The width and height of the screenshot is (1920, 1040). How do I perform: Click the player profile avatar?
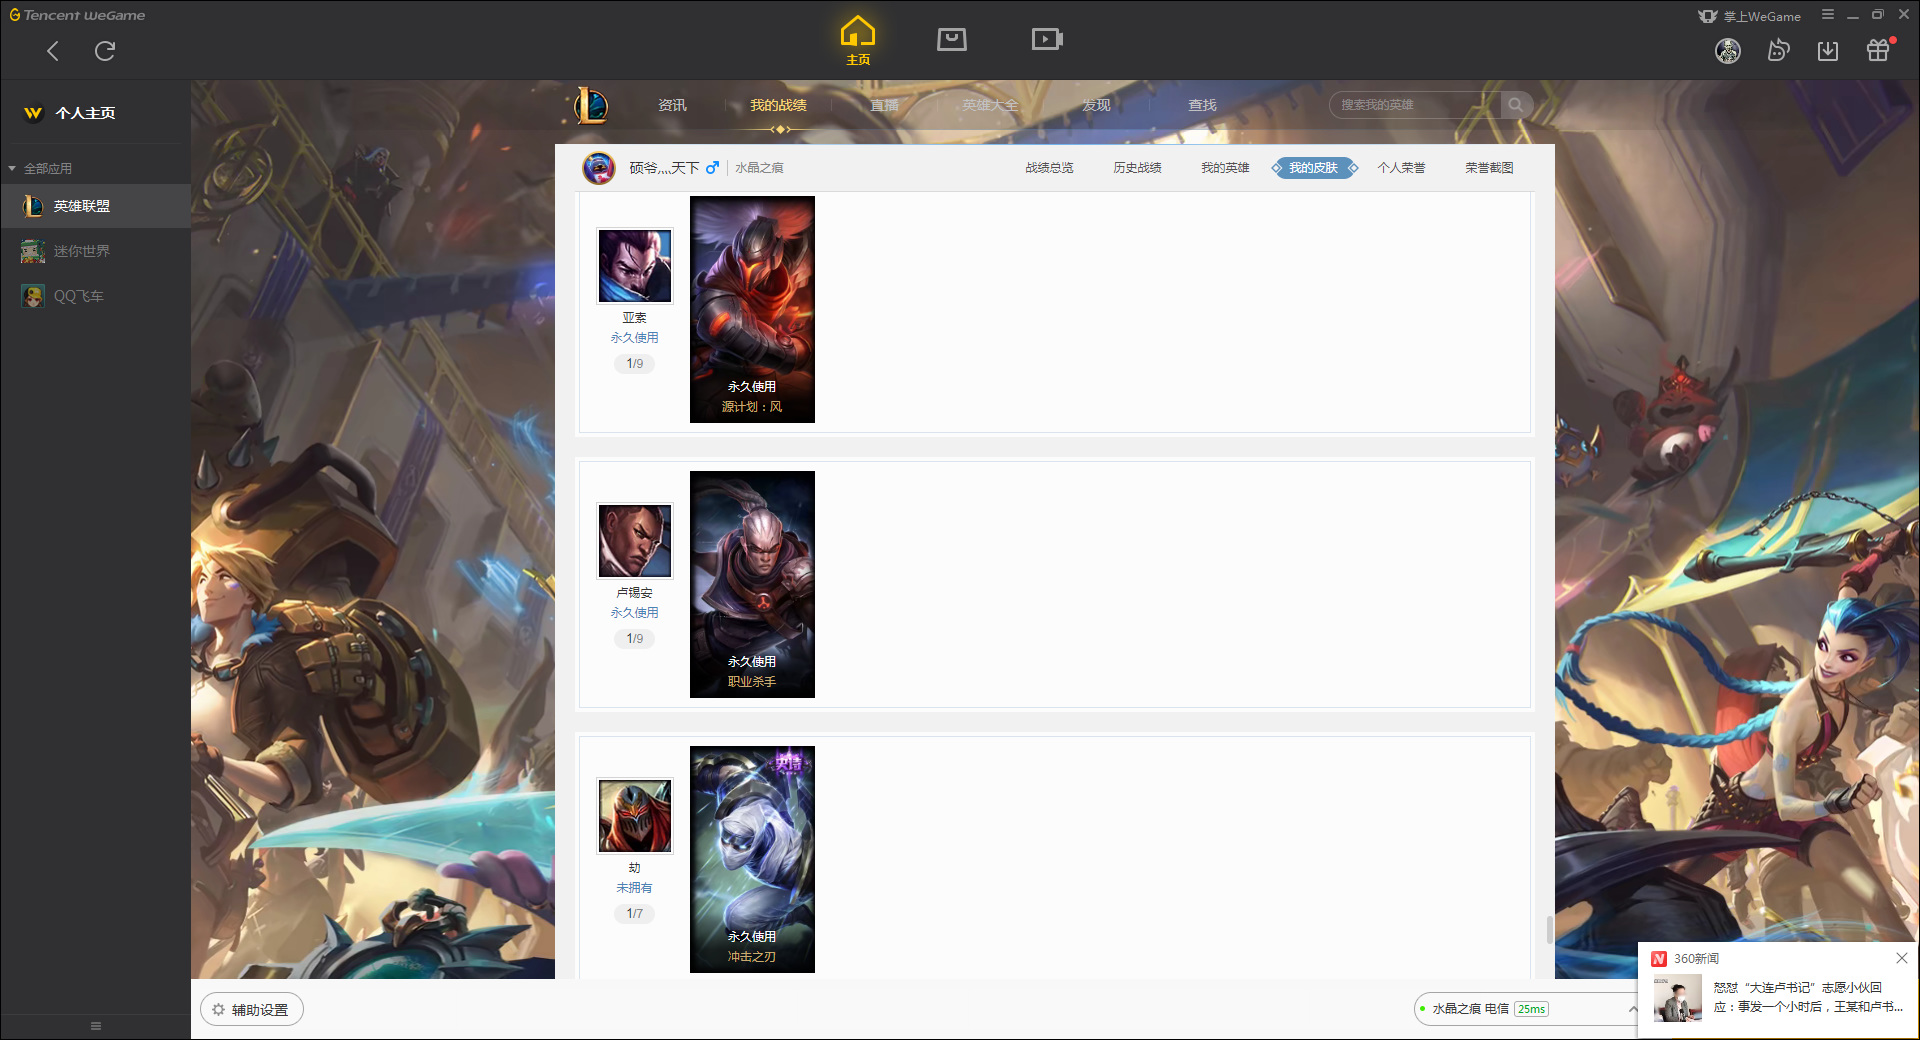coord(599,168)
